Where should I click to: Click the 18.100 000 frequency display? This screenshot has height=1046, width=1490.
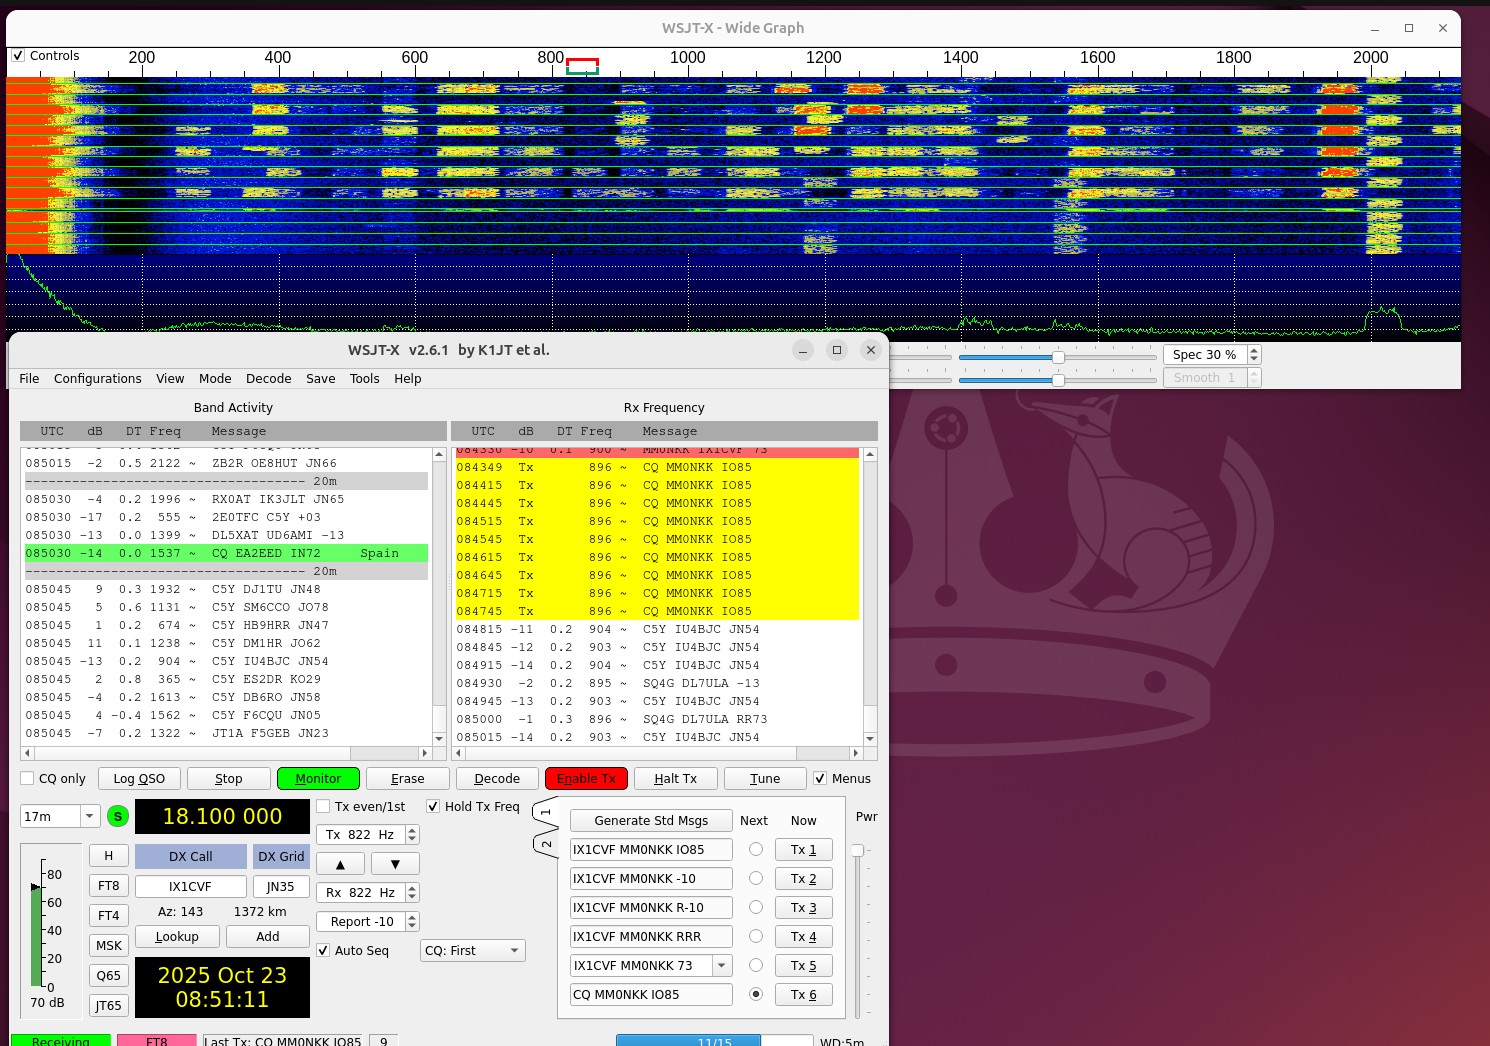[x=222, y=816]
